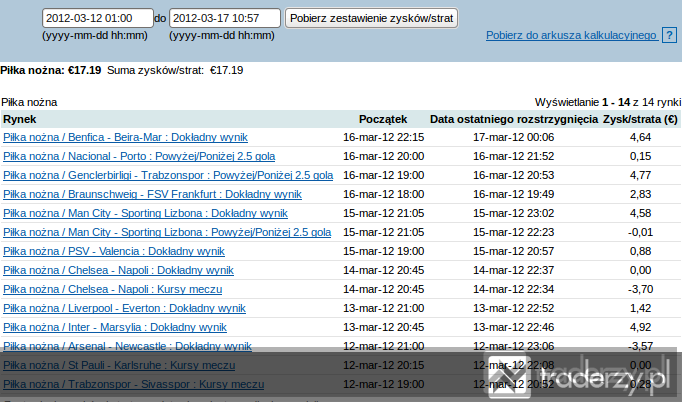Viewport: 682px width, 402px height.
Task: Open Chelsea - Napoli Kursy meczu link
Action: (113, 289)
